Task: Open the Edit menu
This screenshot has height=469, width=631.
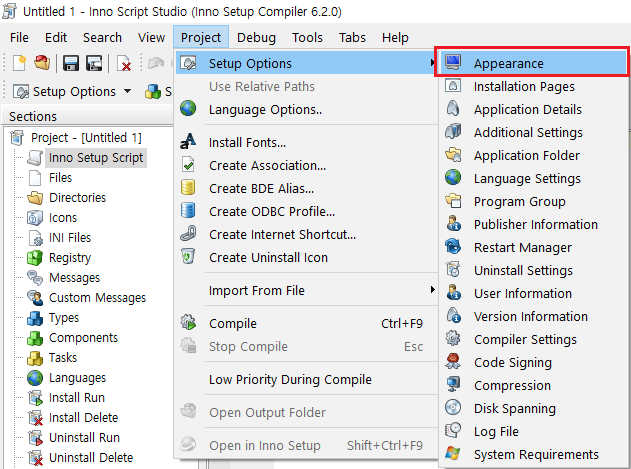Action: 56,37
